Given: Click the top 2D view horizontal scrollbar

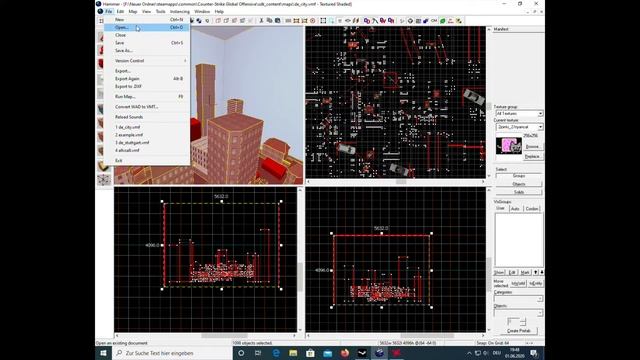Looking at the screenshot, I should [x=395, y=181].
